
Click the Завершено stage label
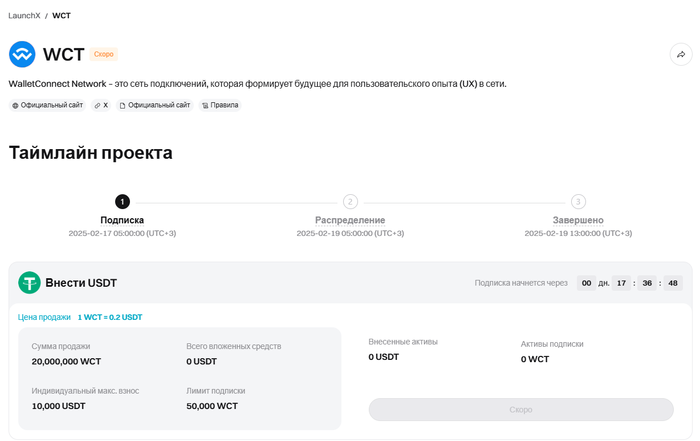(x=578, y=220)
